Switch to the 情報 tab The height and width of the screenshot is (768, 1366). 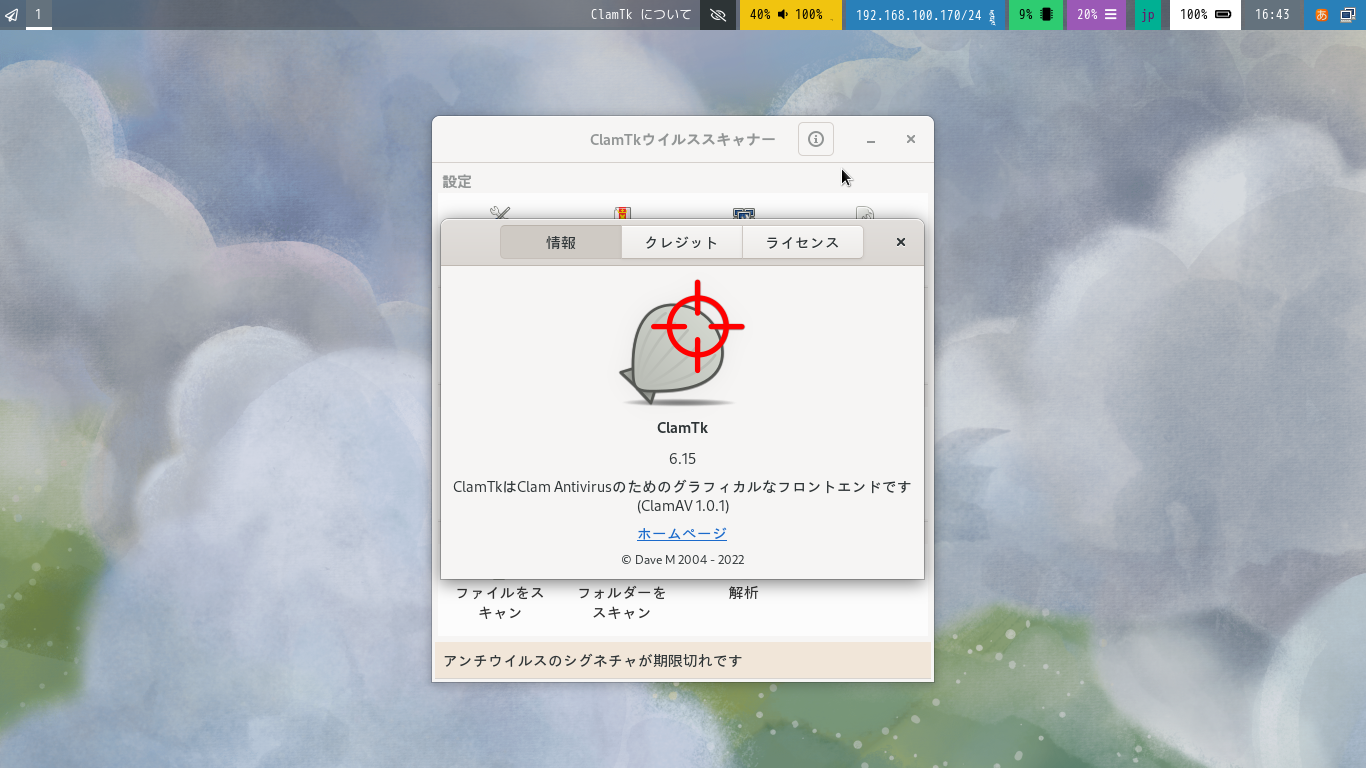561,242
